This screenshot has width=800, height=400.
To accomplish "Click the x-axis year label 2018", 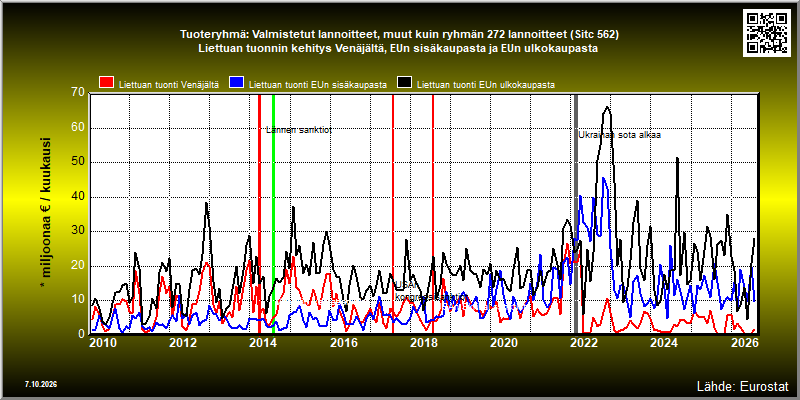I will (x=422, y=342).
